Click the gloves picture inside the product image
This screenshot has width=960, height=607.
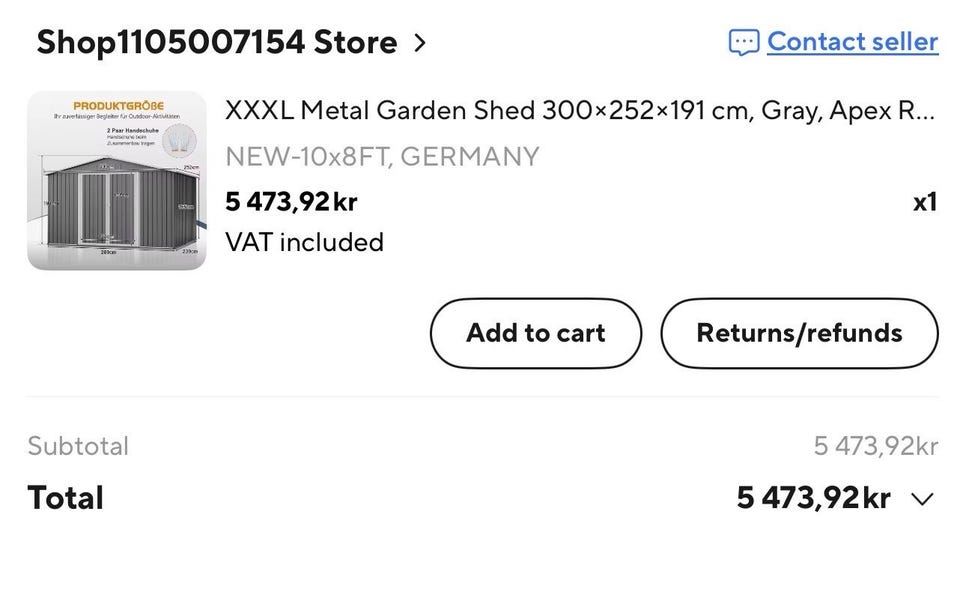tap(179, 140)
